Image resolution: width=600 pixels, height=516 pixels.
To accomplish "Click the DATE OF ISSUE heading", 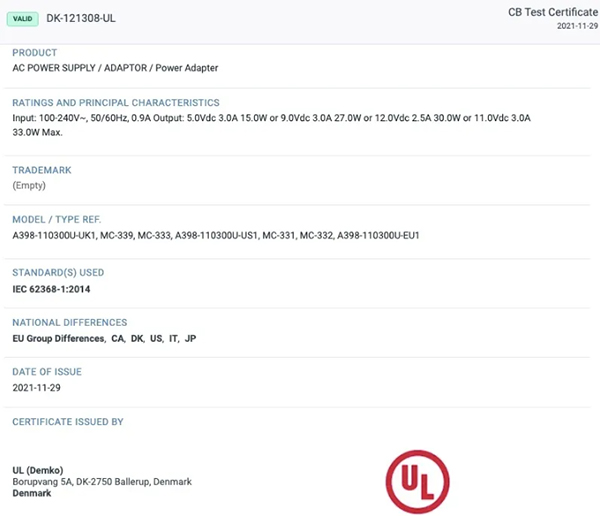I will pos(47,372).
